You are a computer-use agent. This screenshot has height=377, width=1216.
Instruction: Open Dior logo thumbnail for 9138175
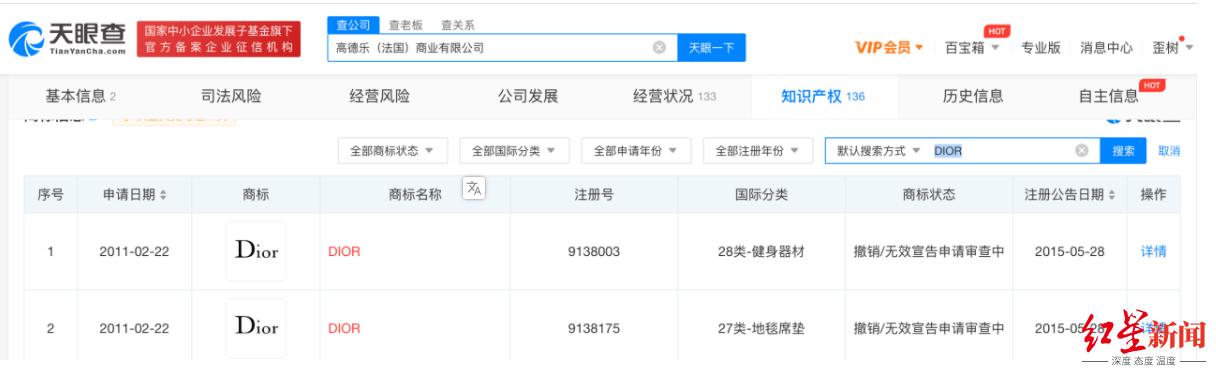(x=255, y=327)
